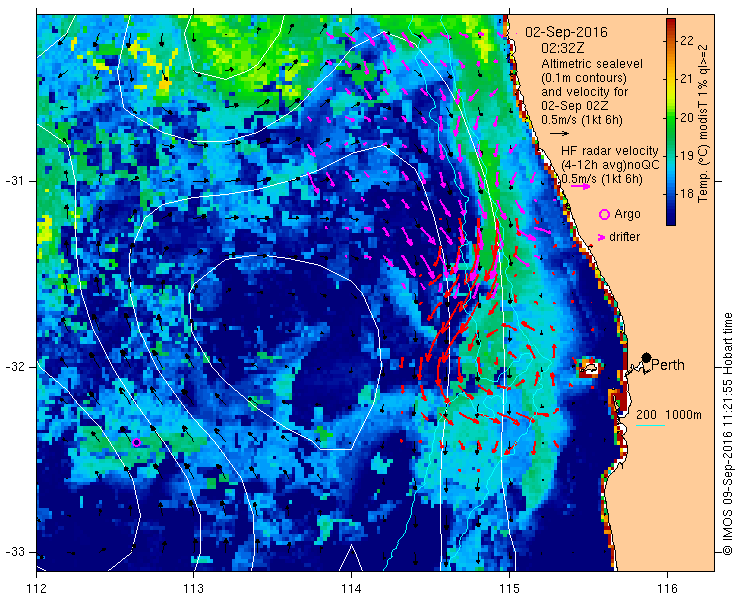Click the Argo float circle on map
Screen dimensions: 740x600
pos(136,442)
